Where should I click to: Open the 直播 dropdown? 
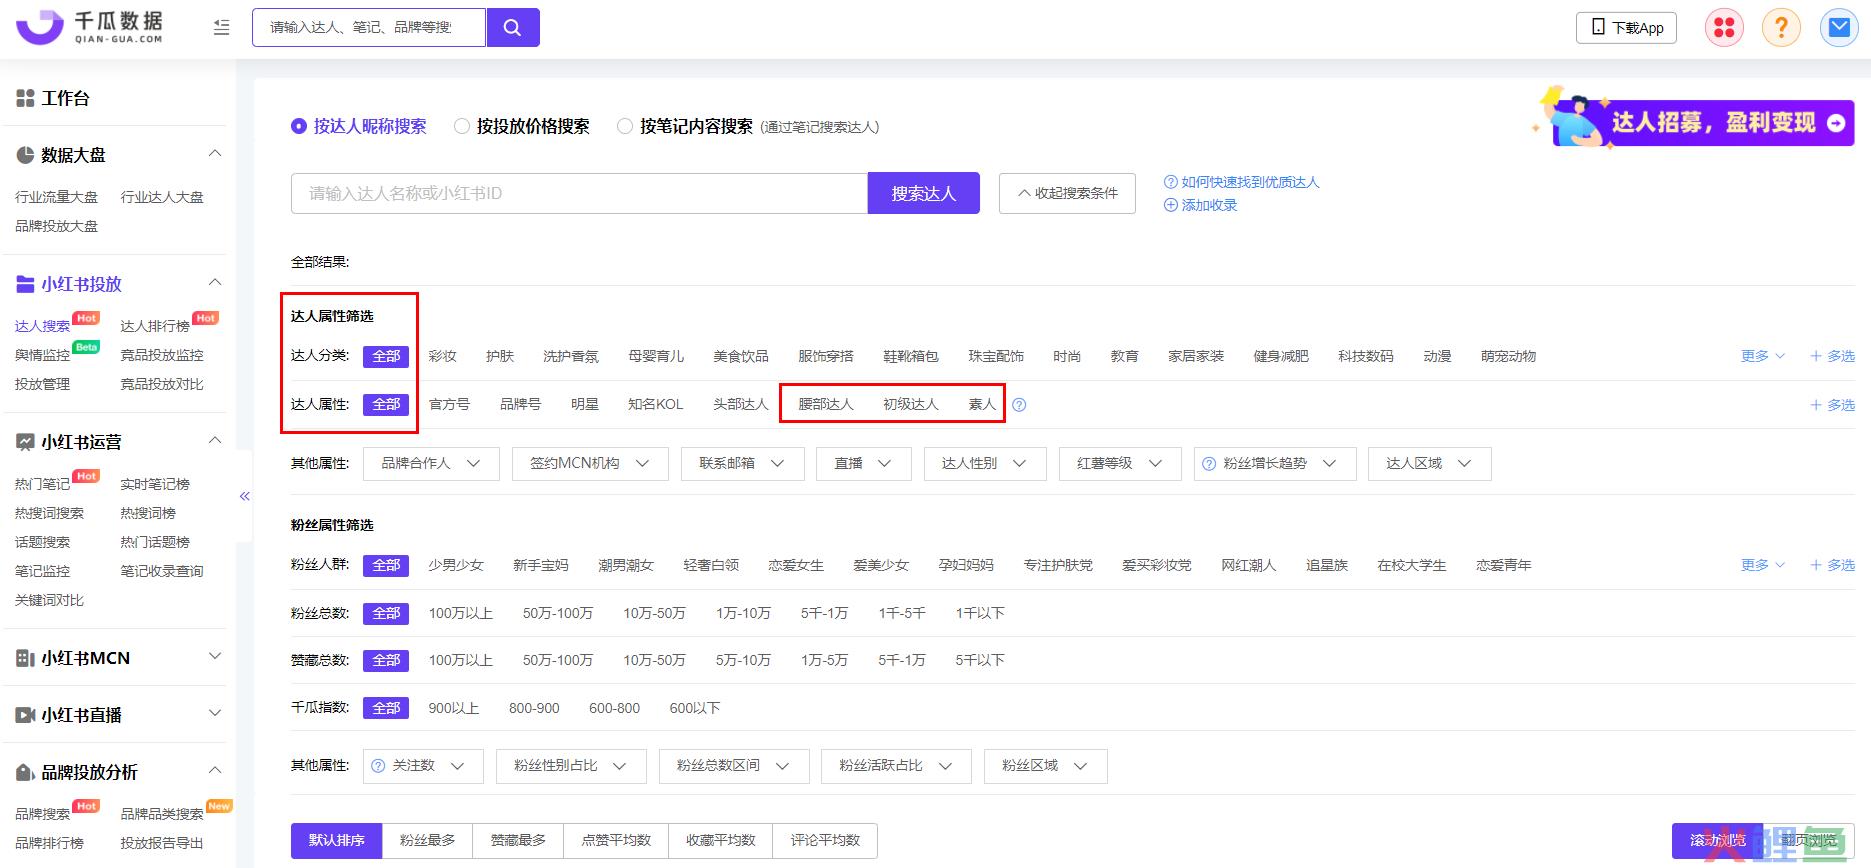[863, 464]
